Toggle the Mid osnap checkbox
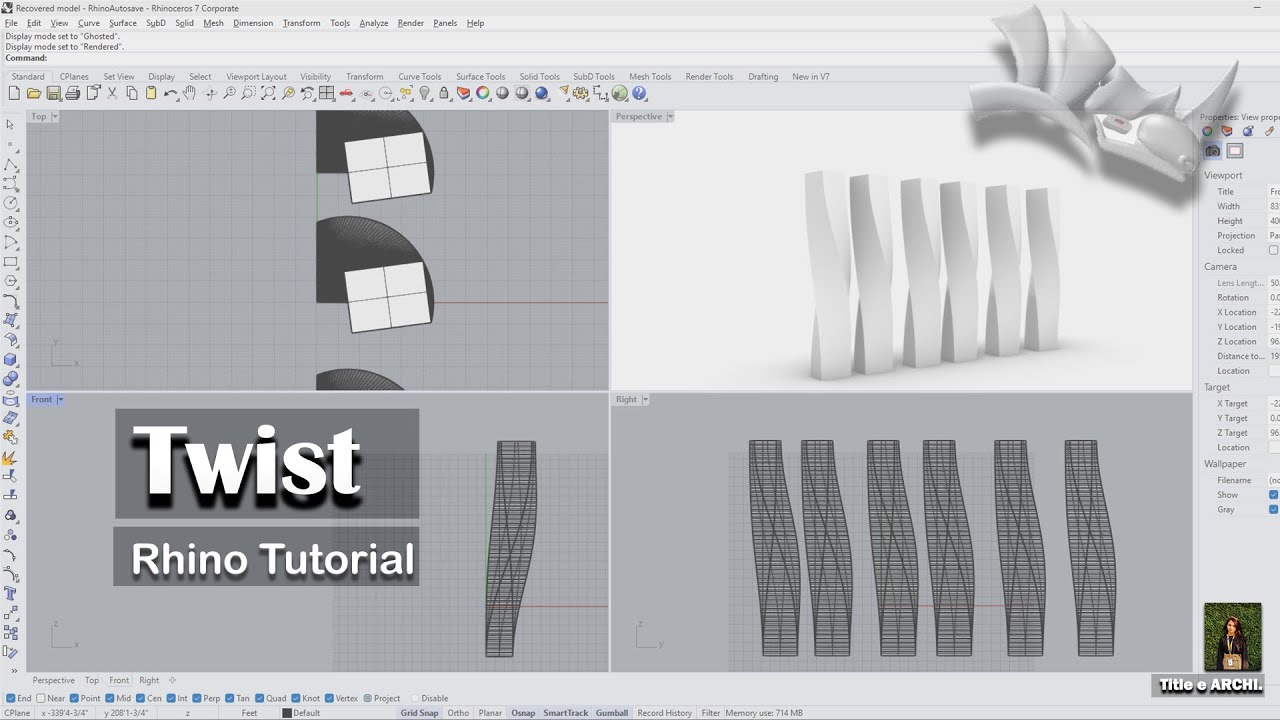This screenshot has width=1280, height=720. pos(109,698)
